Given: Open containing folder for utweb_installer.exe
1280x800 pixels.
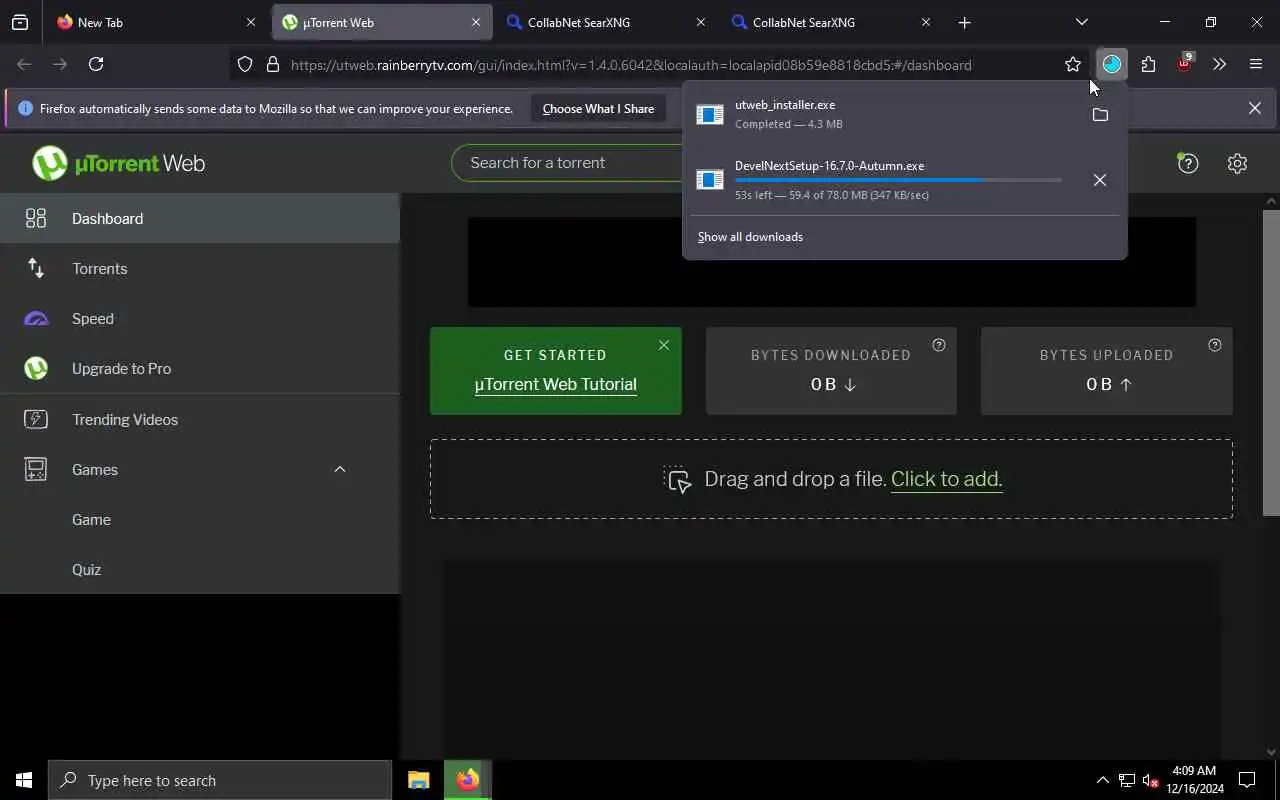Looking at the screenshot, I should pos(1100,115).
